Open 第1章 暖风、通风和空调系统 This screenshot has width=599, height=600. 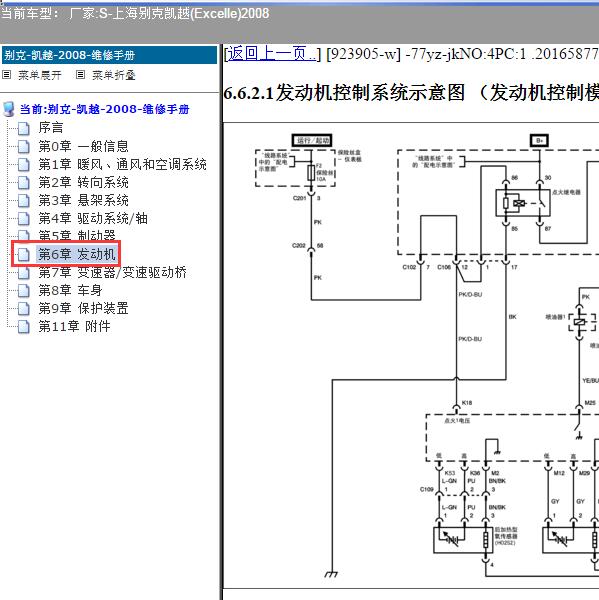tap(122, 165)
